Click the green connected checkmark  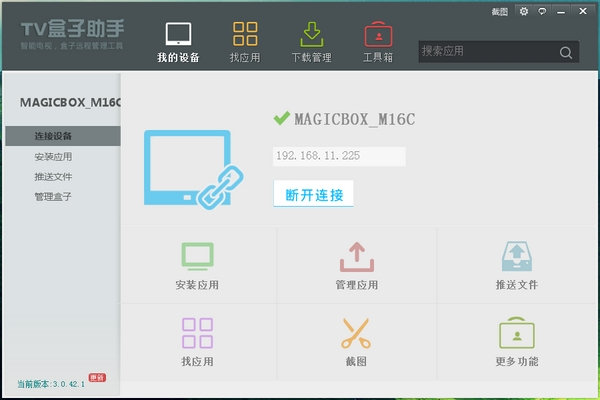(x=282, y=118)
